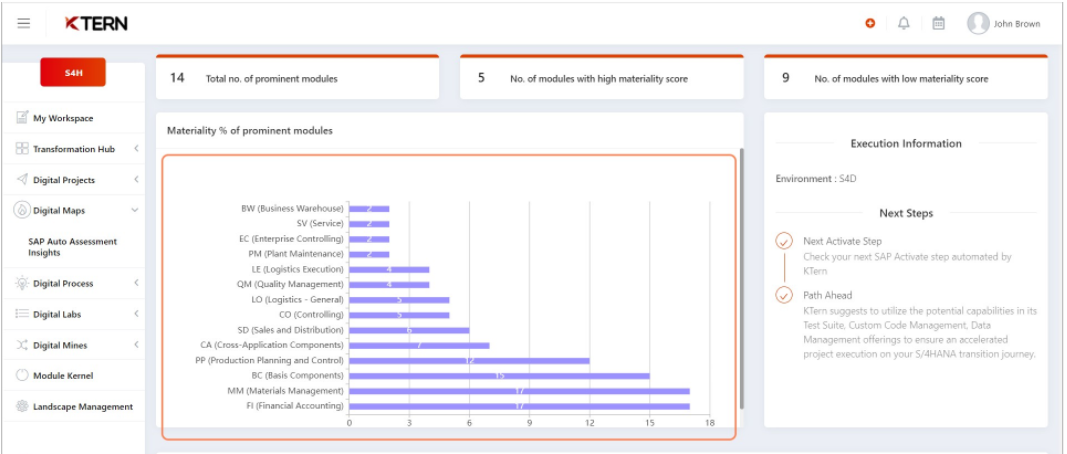Image resolution: width=1067 pixels, height=454 pixels.
Task: Click the Digital Process bulb icon
Action: click(22, 283)
